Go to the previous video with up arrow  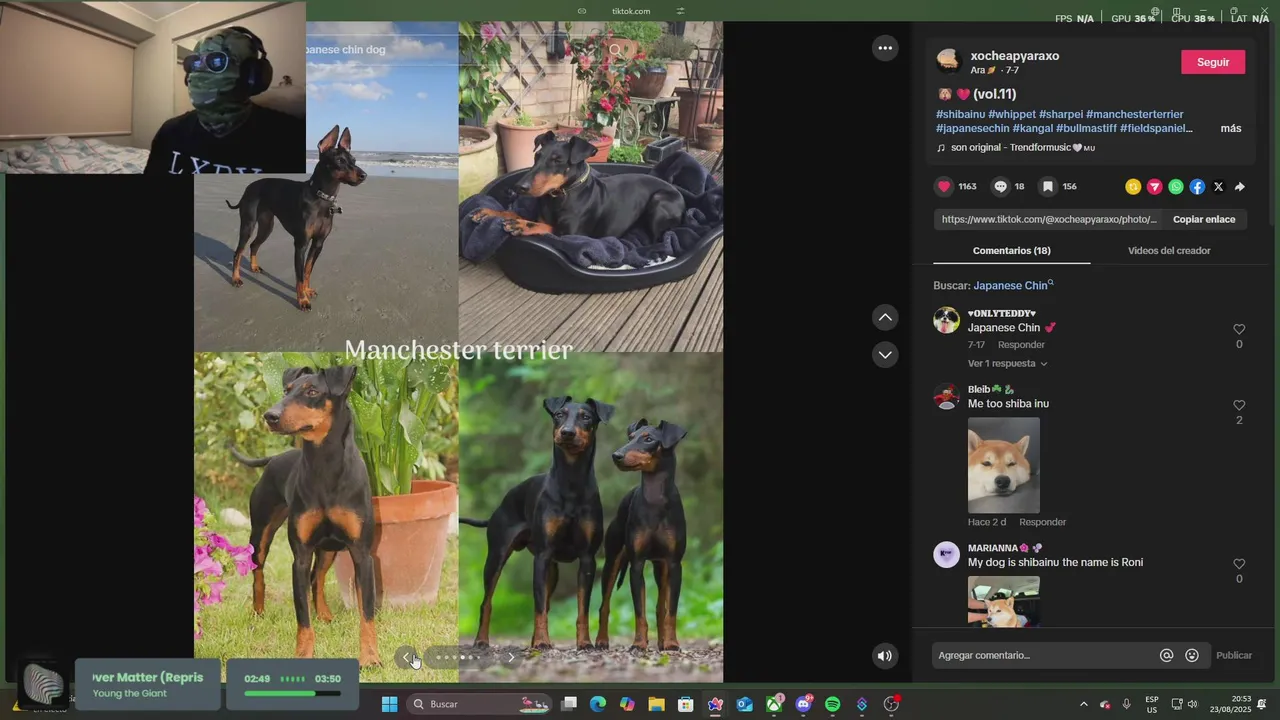pyautogui.click(x=885, y=318)
